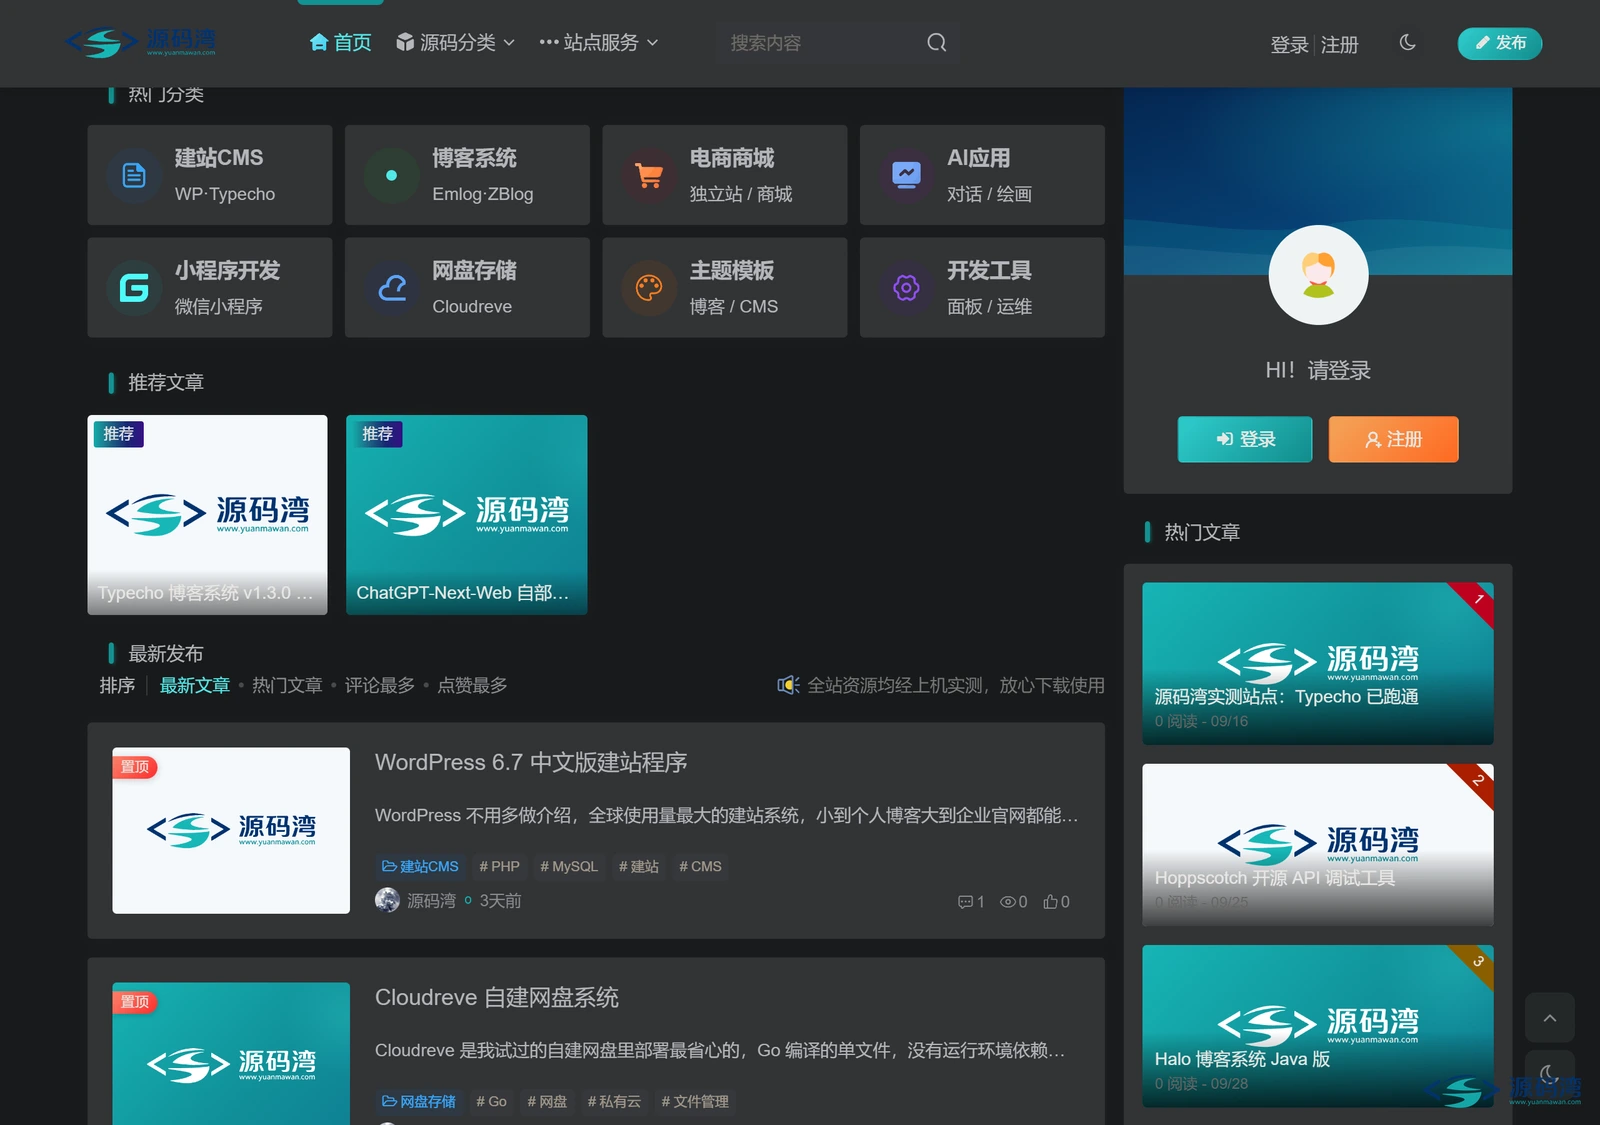Screen dimensions: 1600x1125
Task: Go to 首页 nav item
Action: 340,42
